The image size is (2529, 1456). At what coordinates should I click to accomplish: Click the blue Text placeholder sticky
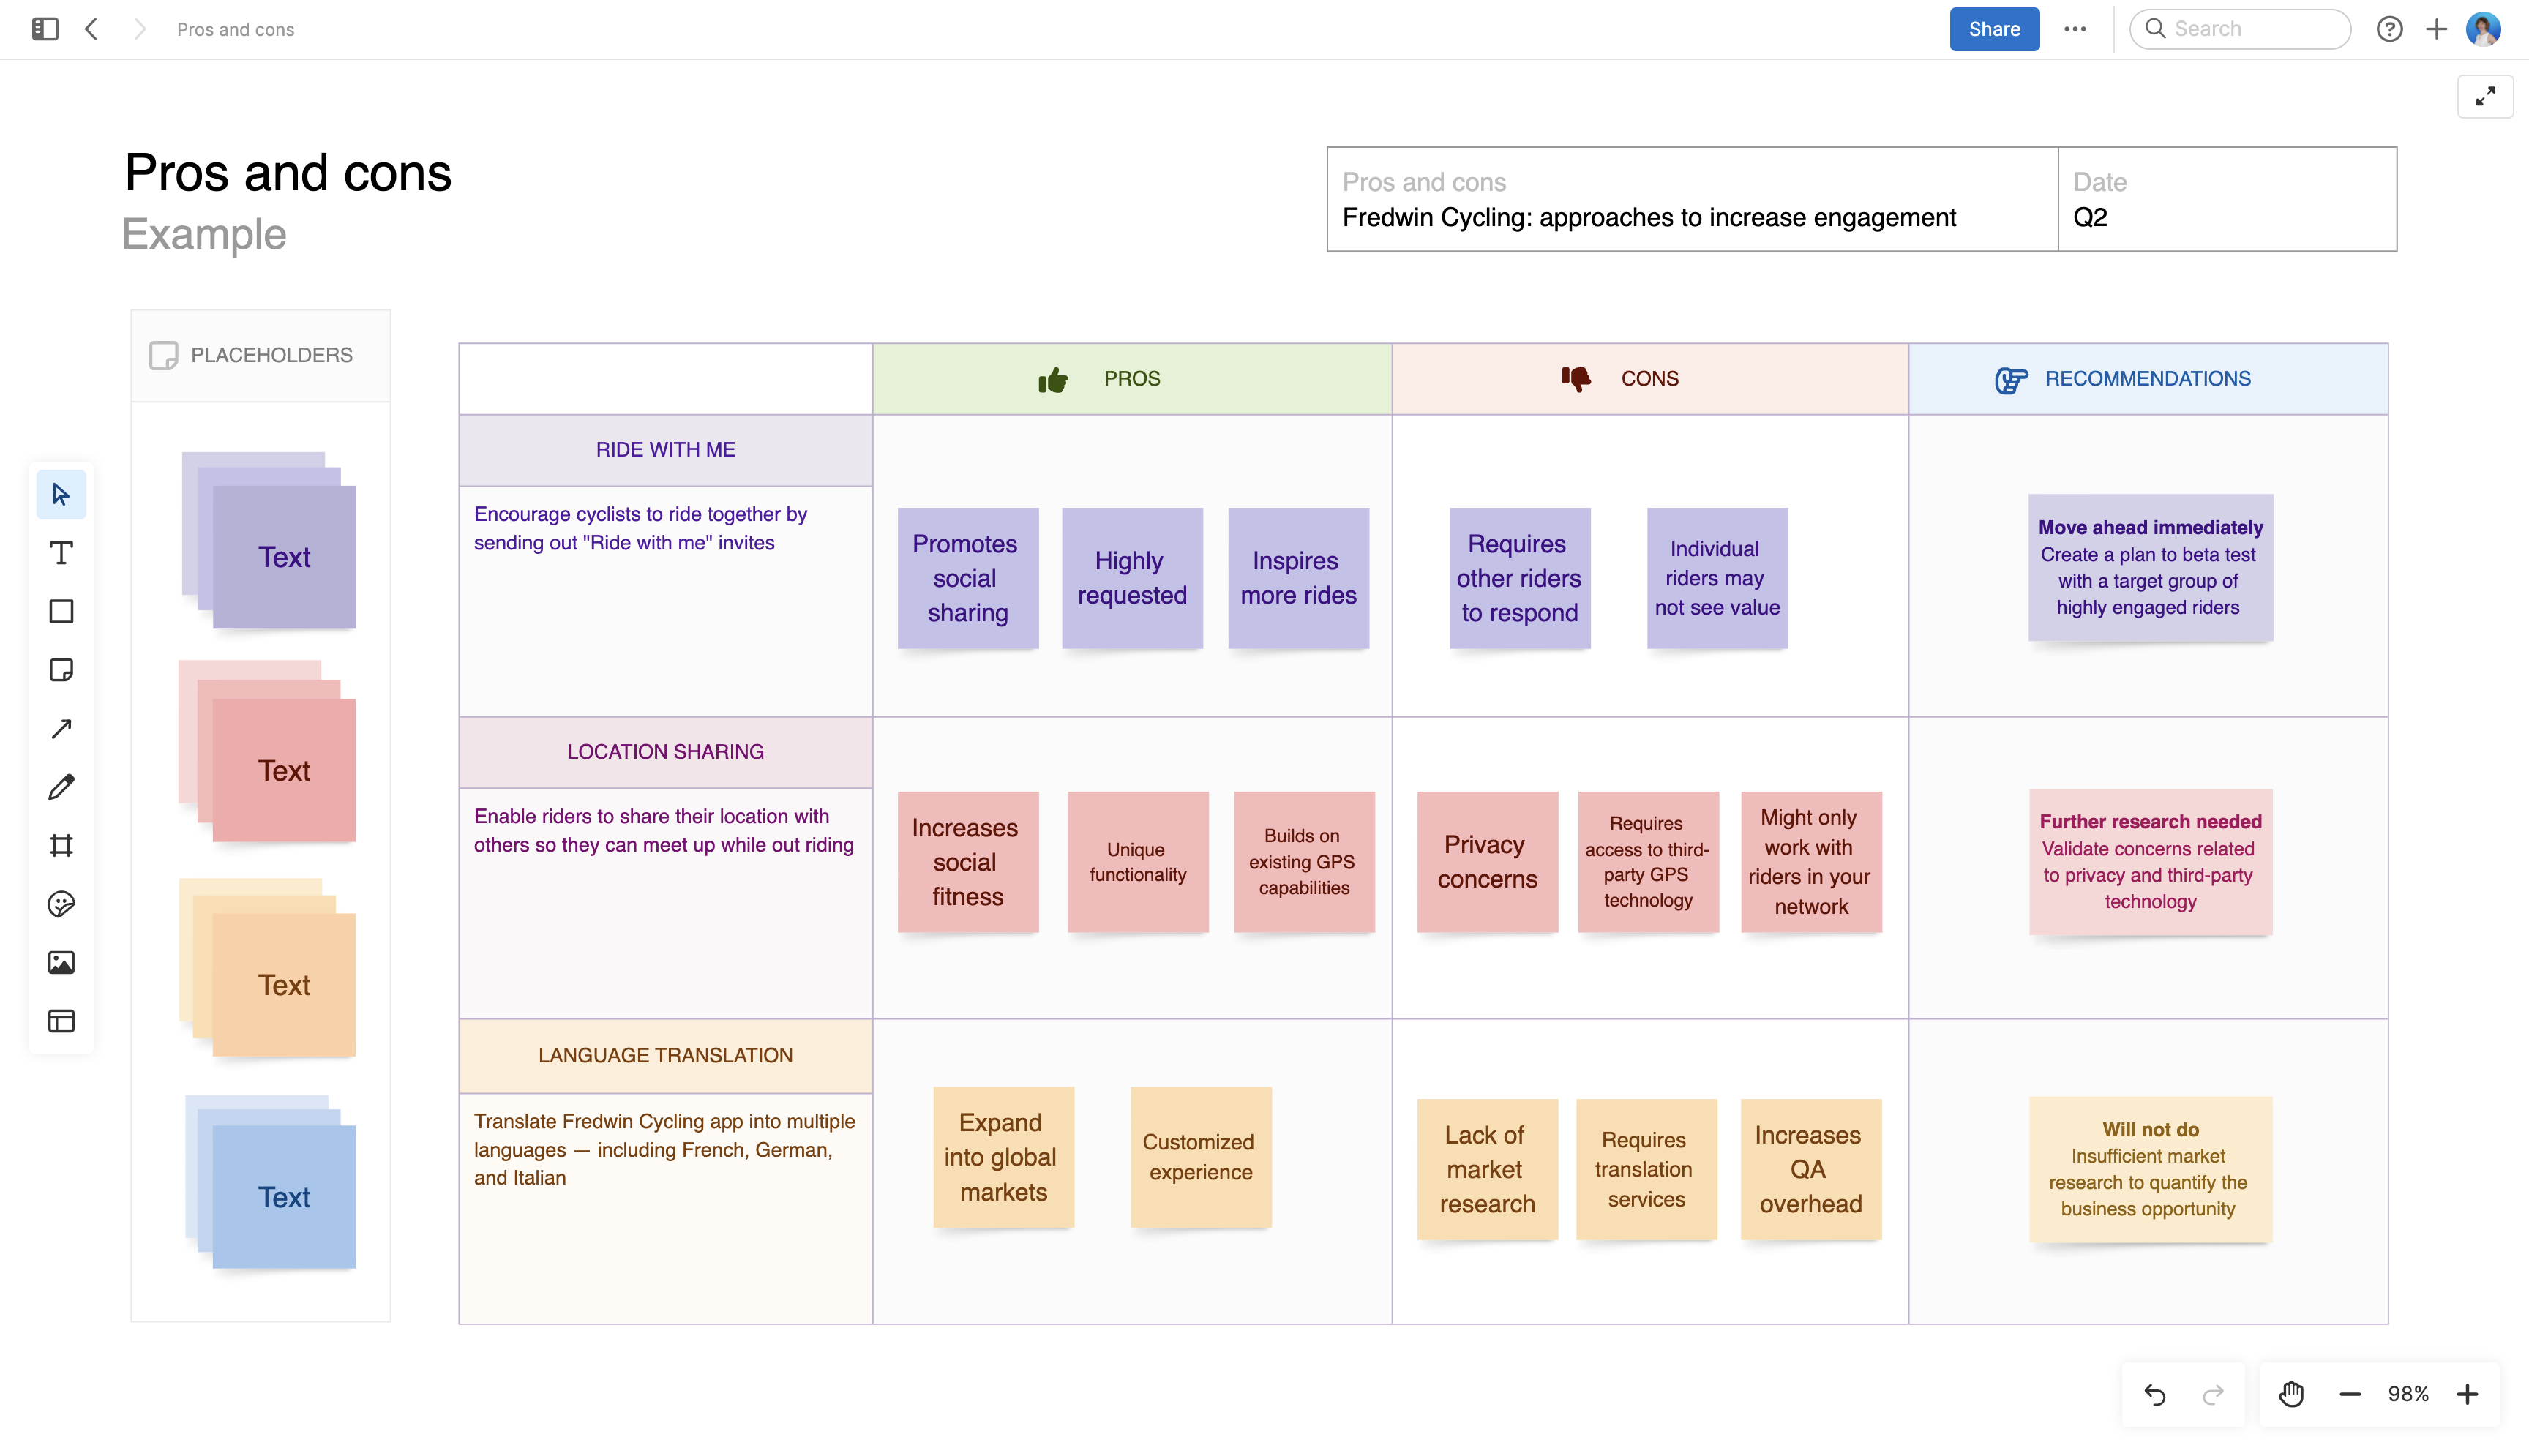click(x=284, y=1196)
